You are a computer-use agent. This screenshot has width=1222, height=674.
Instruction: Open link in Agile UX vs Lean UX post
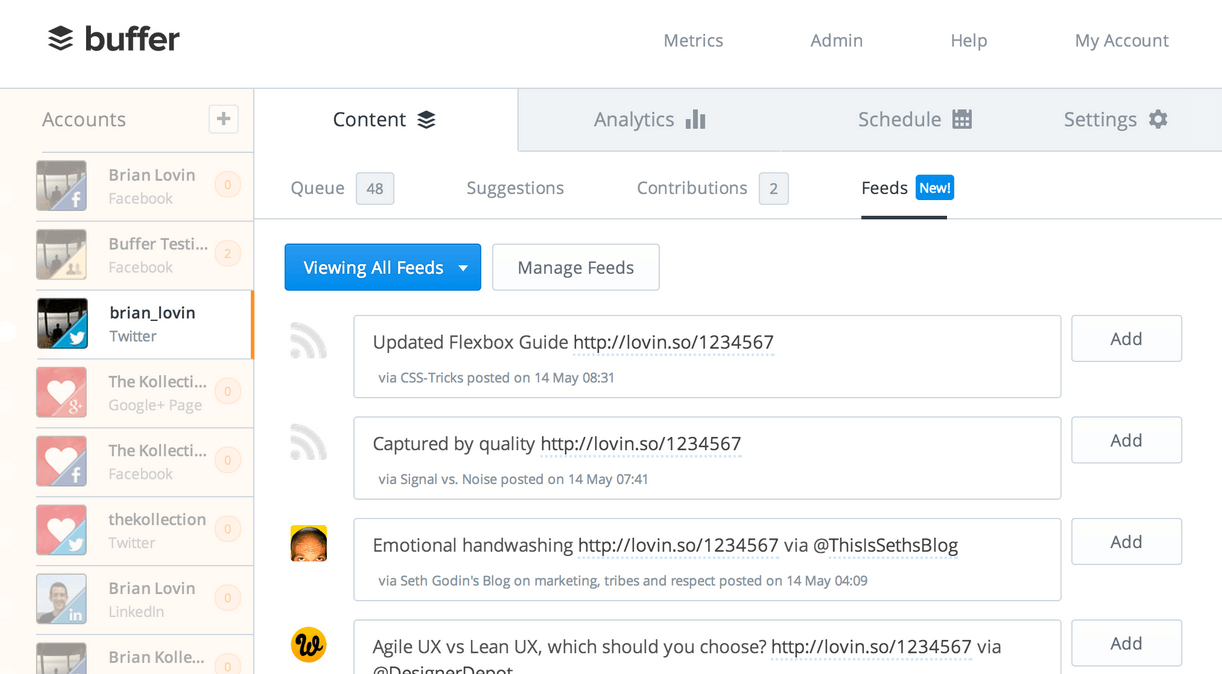click(871, 647)
